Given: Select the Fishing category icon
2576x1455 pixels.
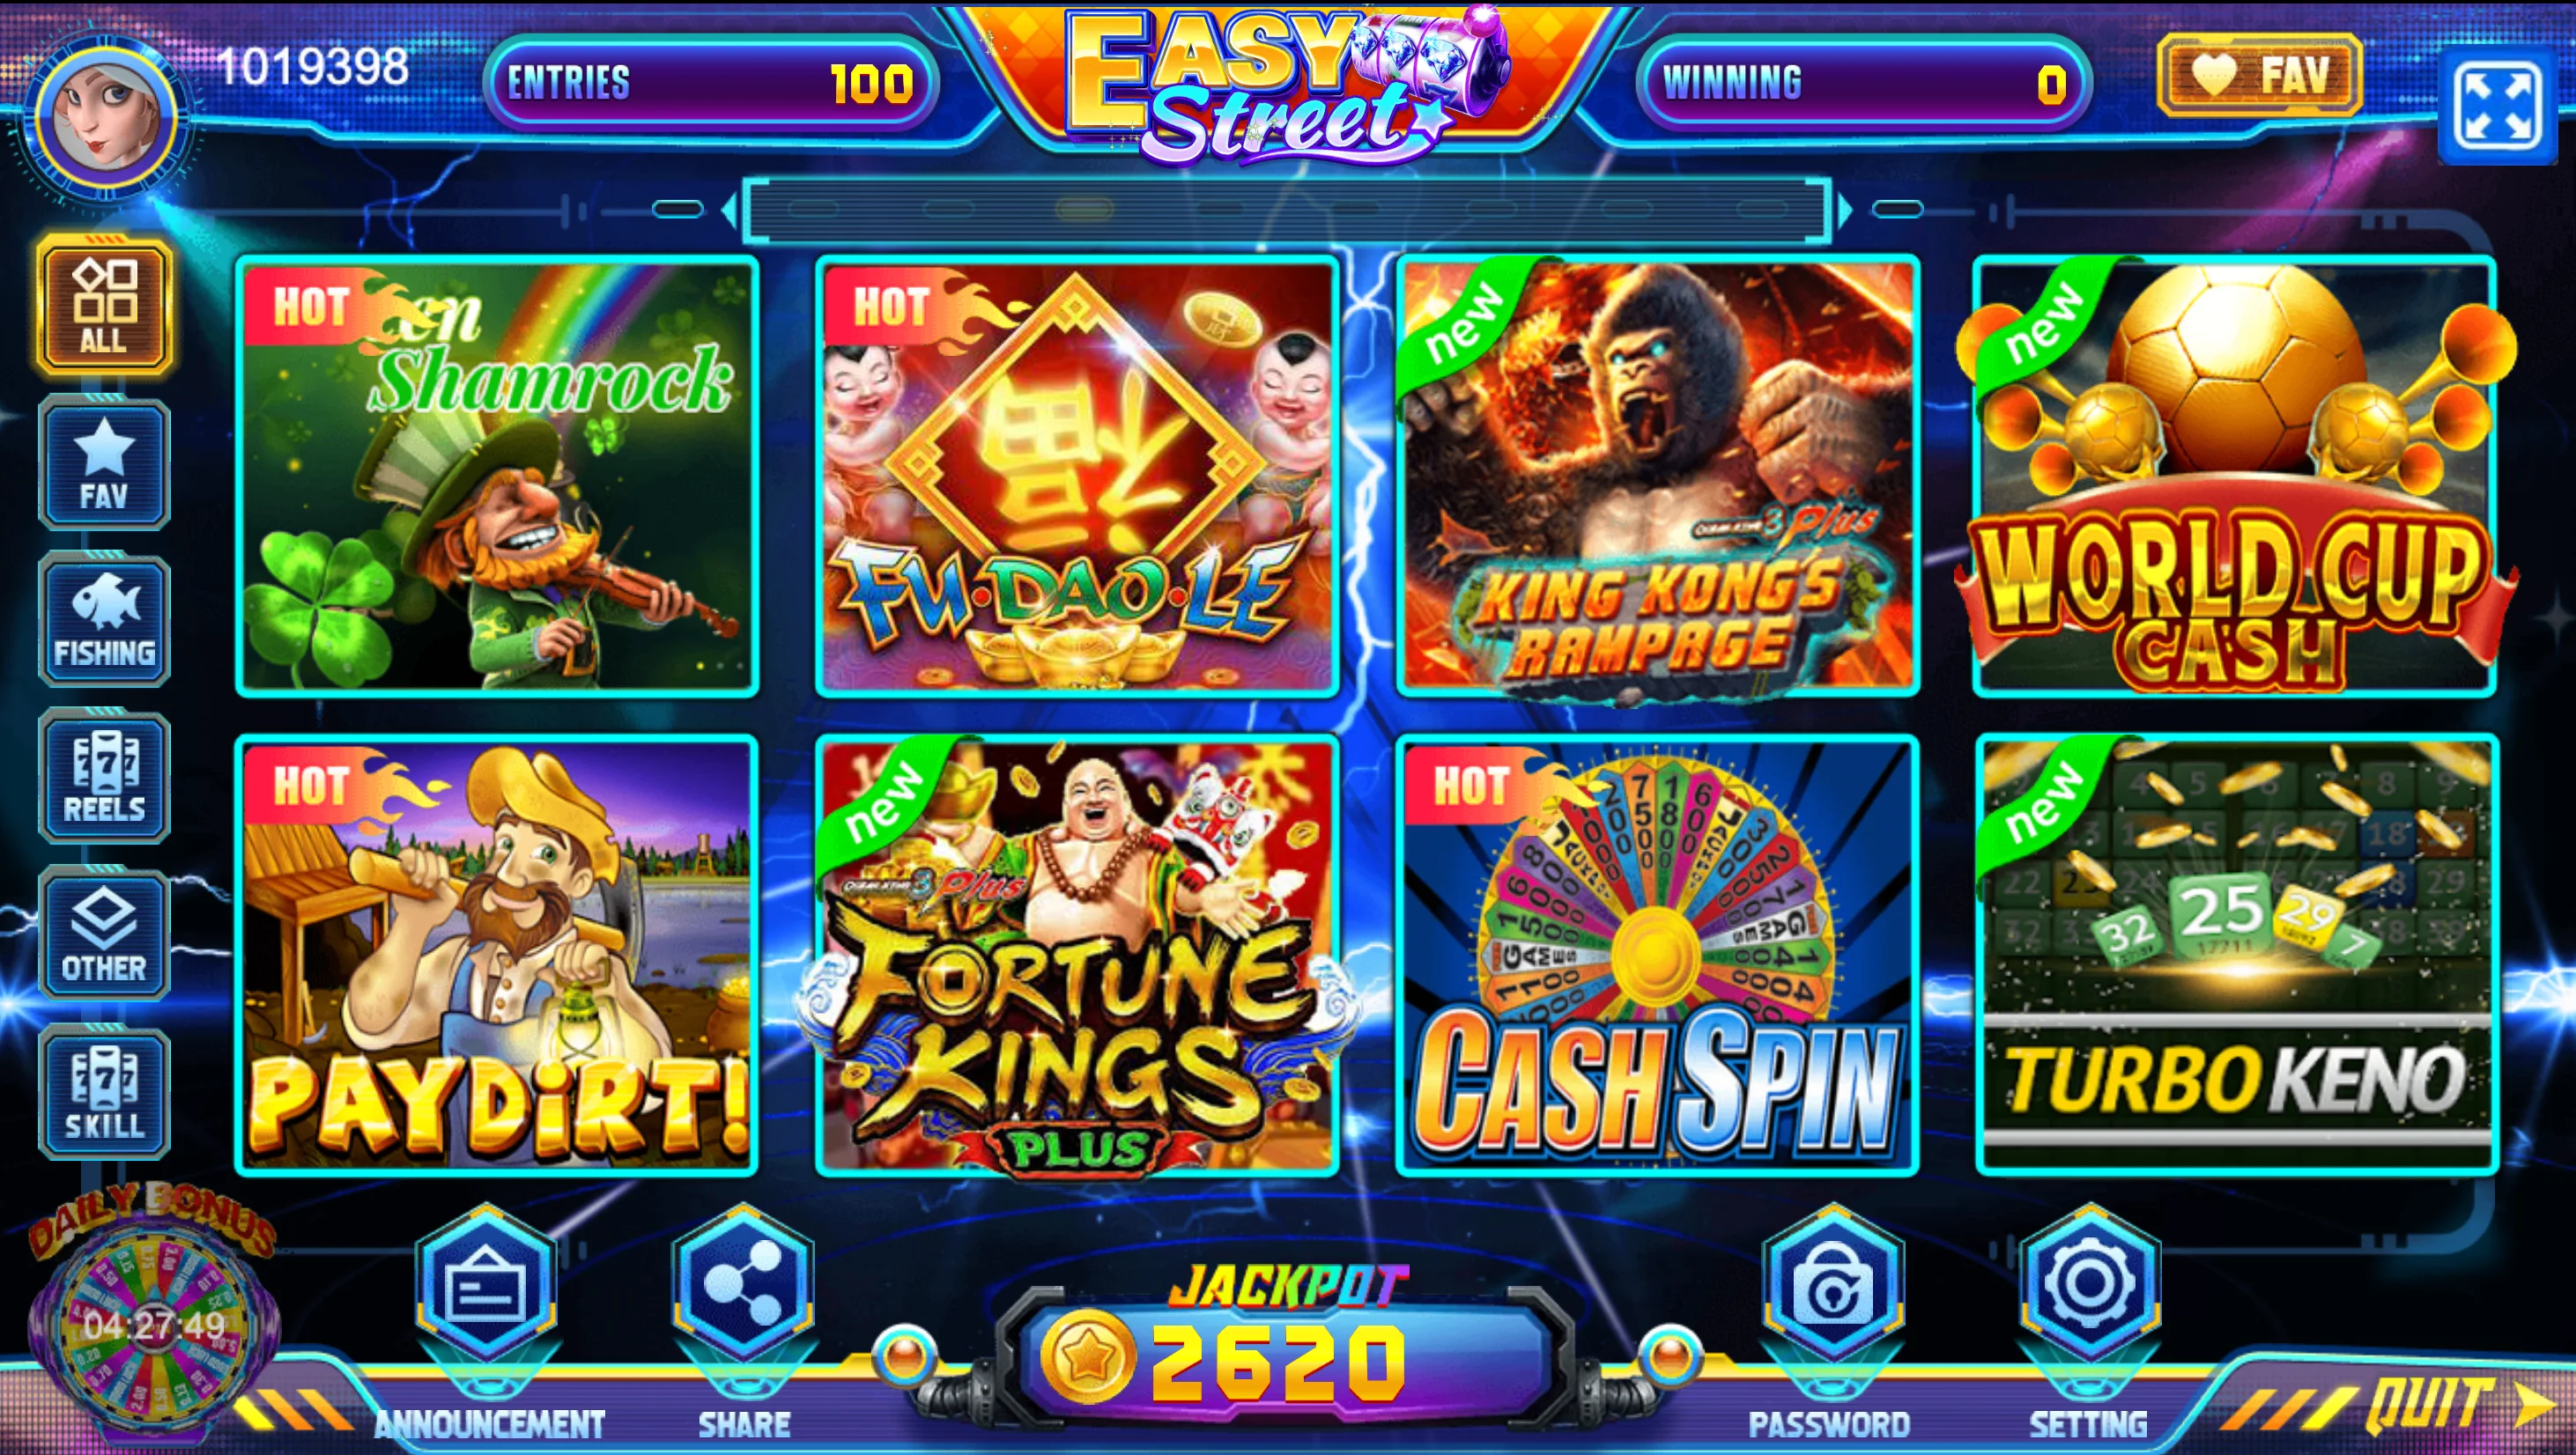Looking at the screenshot, I should pyautogui.click(x=104, y=621).
